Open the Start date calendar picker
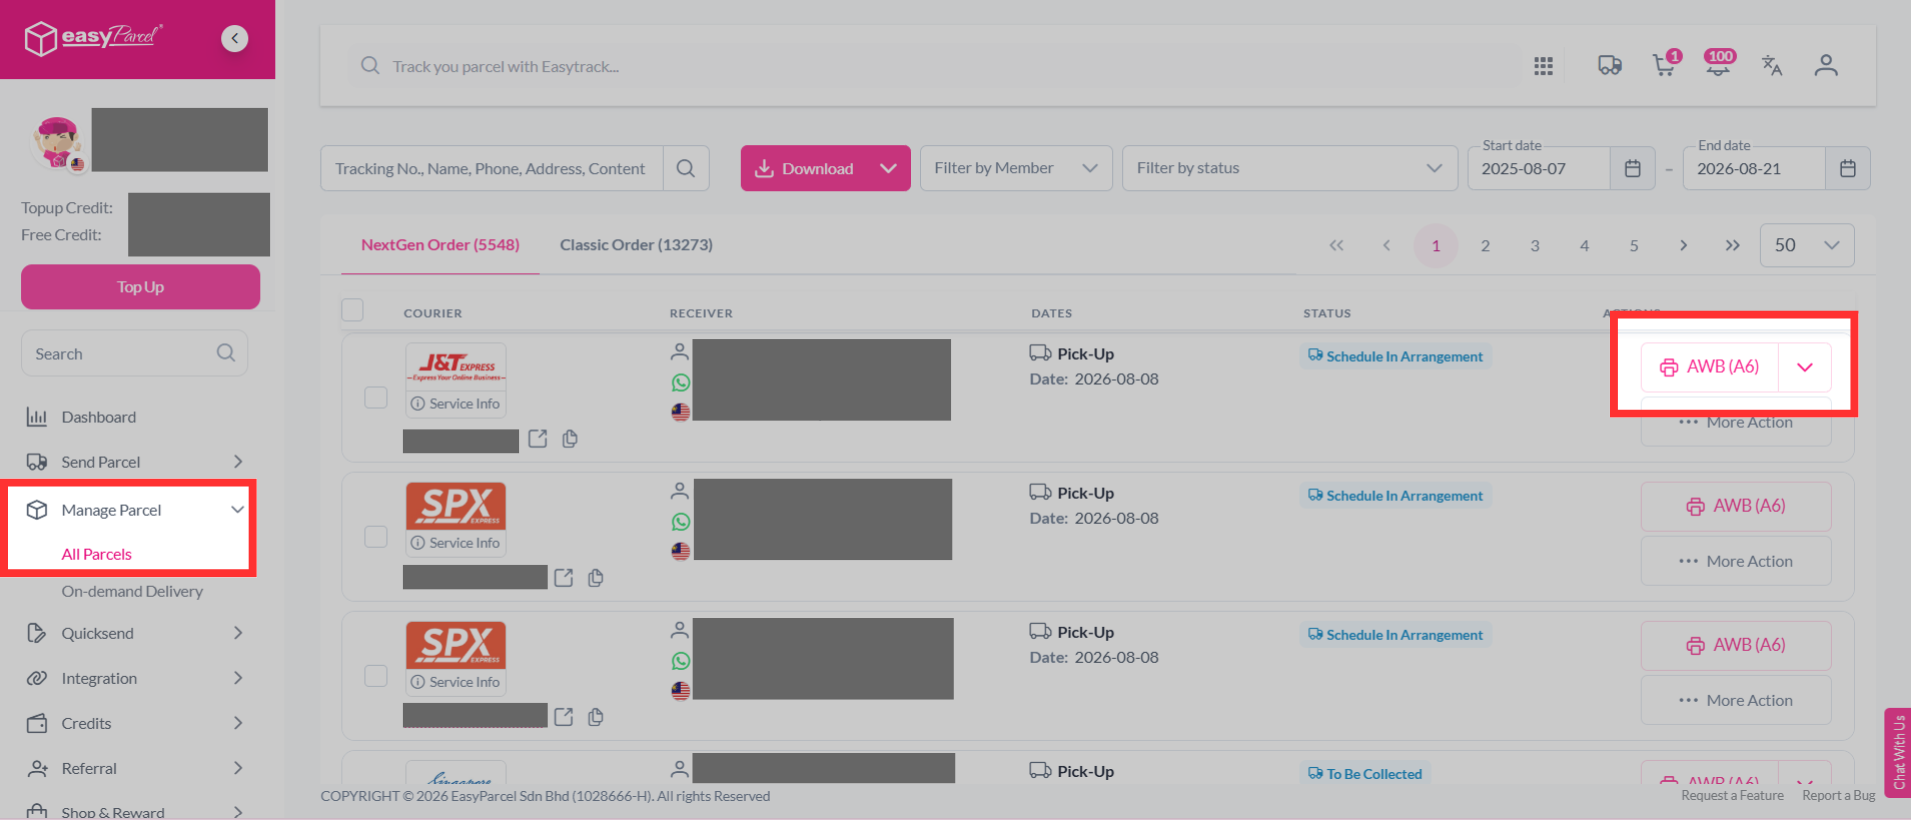This screenshot has height=820, width=1911. click(x=1632, y=168)
